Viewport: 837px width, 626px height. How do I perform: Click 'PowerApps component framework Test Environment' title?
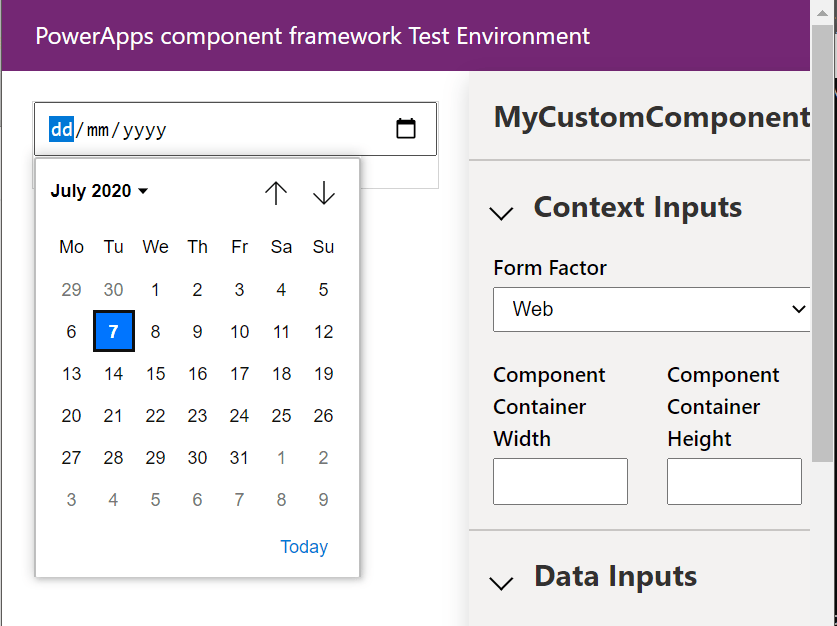click(312, 36)
